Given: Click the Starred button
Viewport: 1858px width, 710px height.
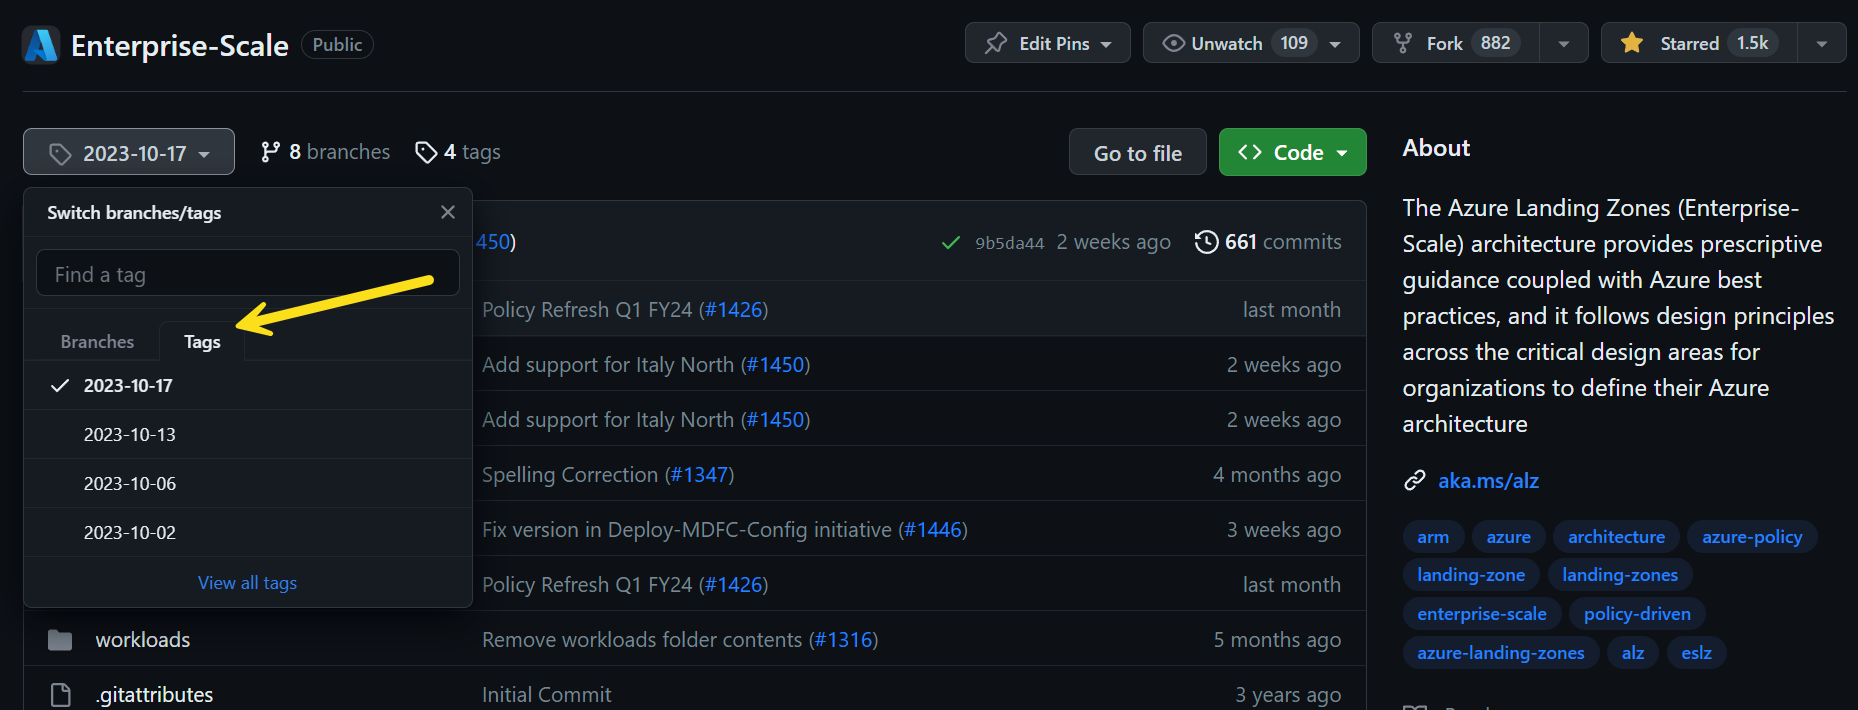Looking at the screenshot, I should tap(1699, 43).
